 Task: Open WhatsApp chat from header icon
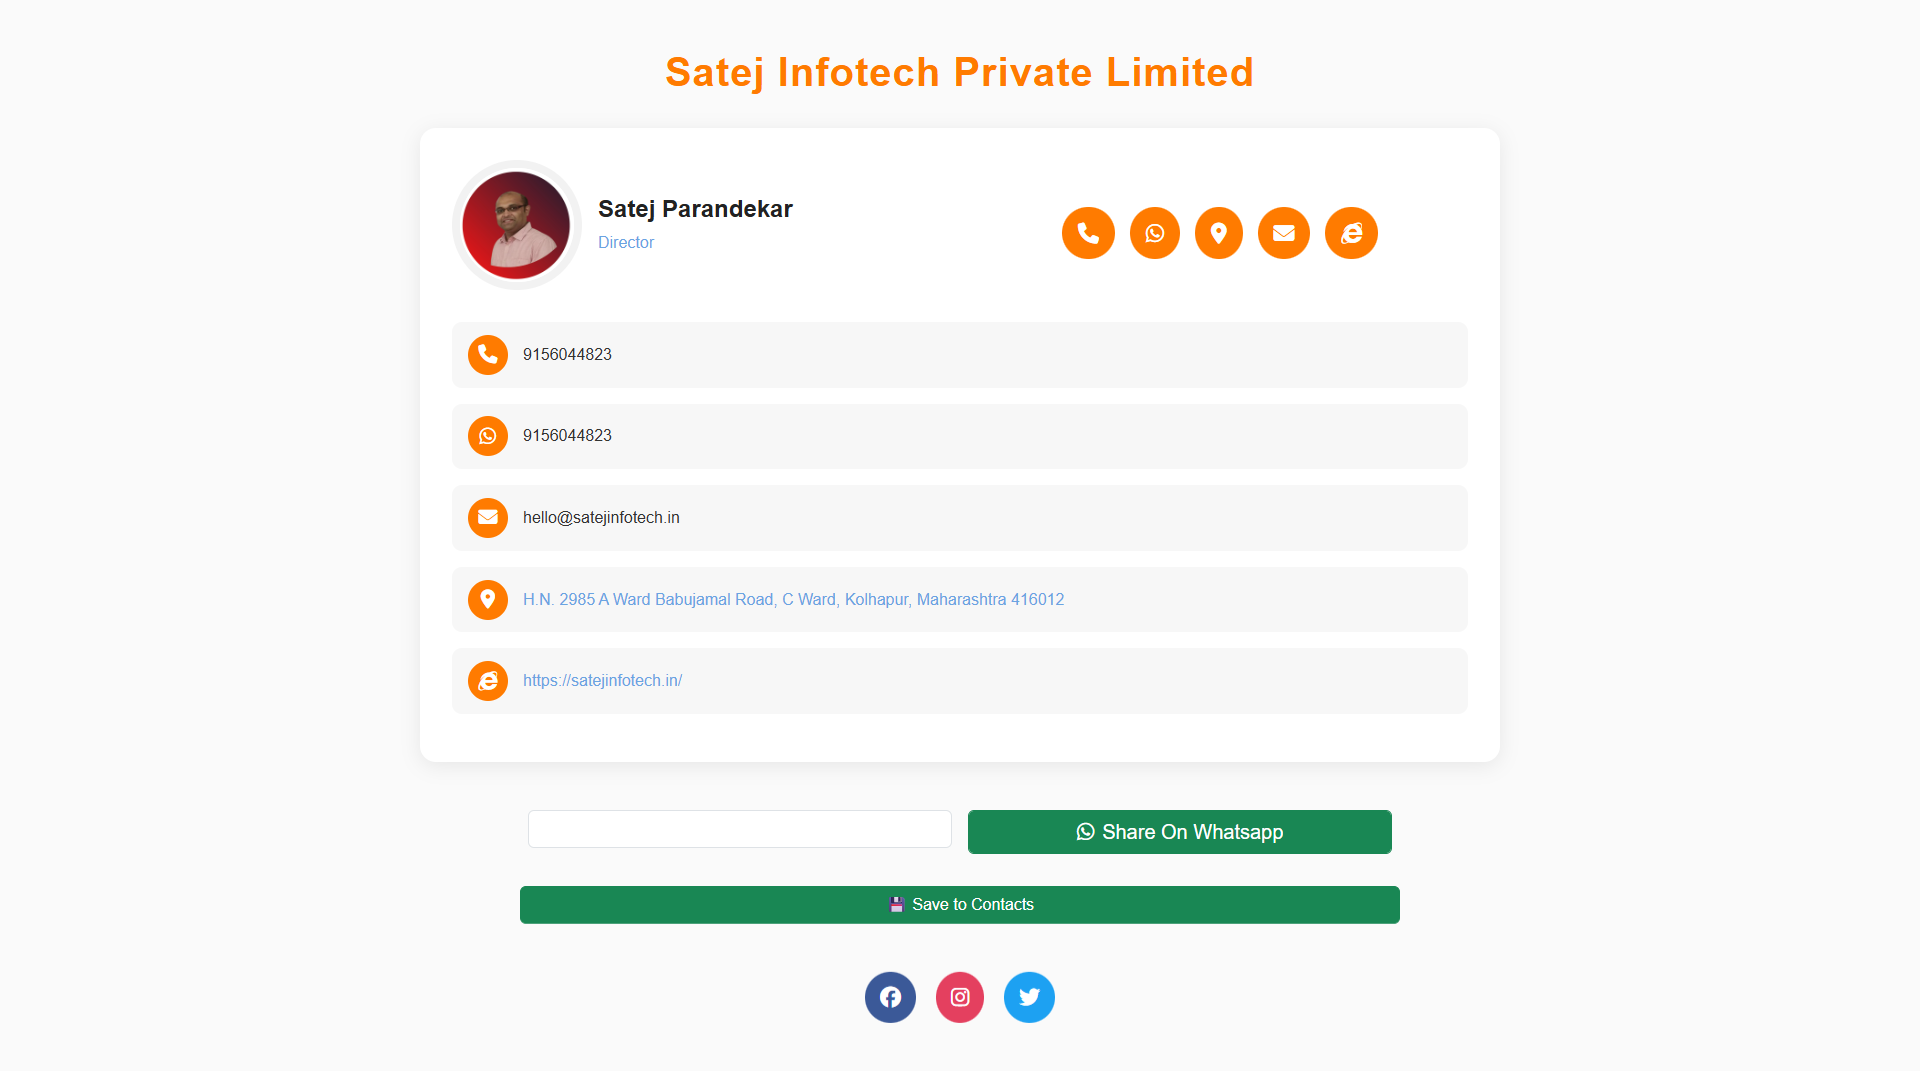(x=1155, y=233)
